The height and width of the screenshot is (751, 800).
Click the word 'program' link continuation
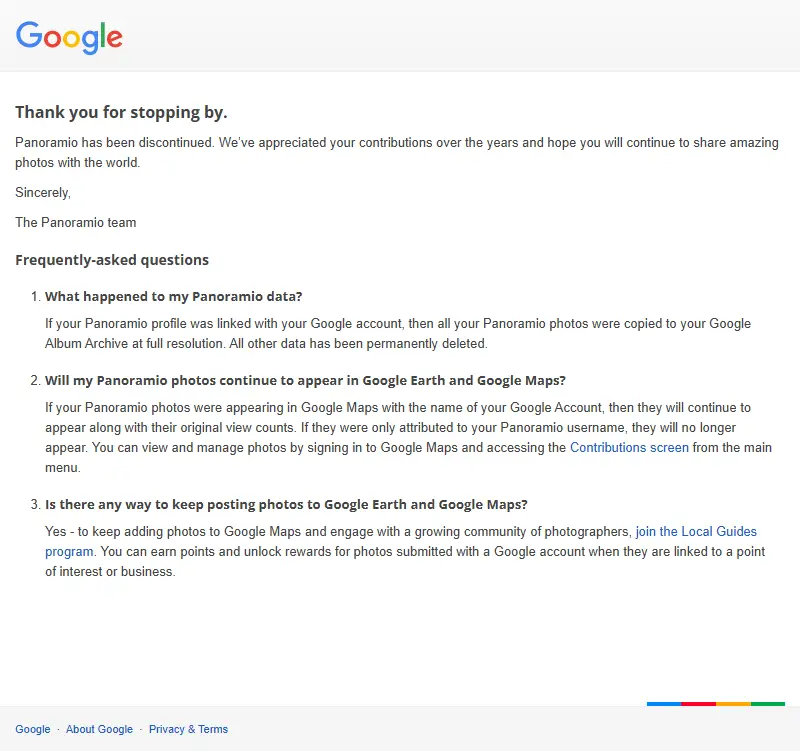click(x=69, y=552)
